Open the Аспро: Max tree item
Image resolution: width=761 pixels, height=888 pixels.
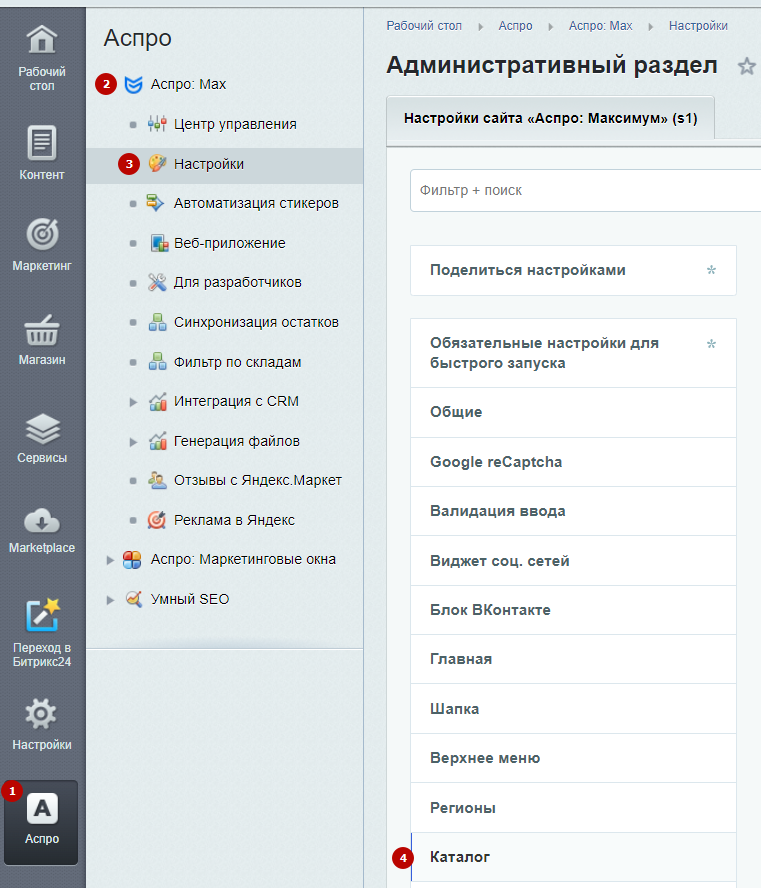[x=188, y=84]
